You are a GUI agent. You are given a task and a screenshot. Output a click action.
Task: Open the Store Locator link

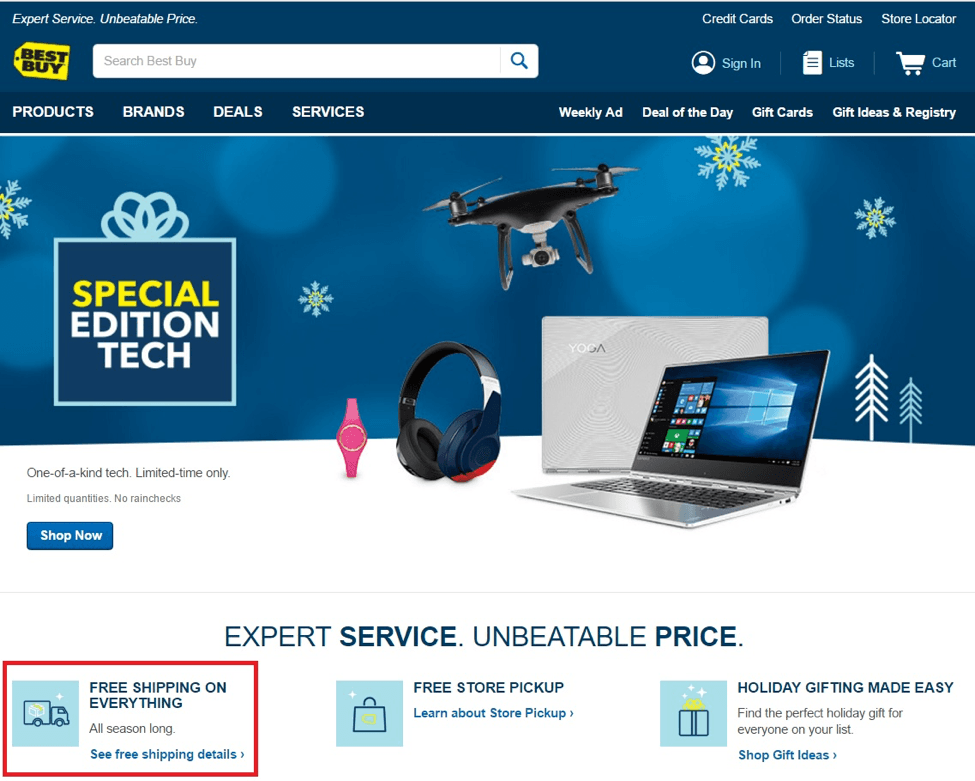918,19
